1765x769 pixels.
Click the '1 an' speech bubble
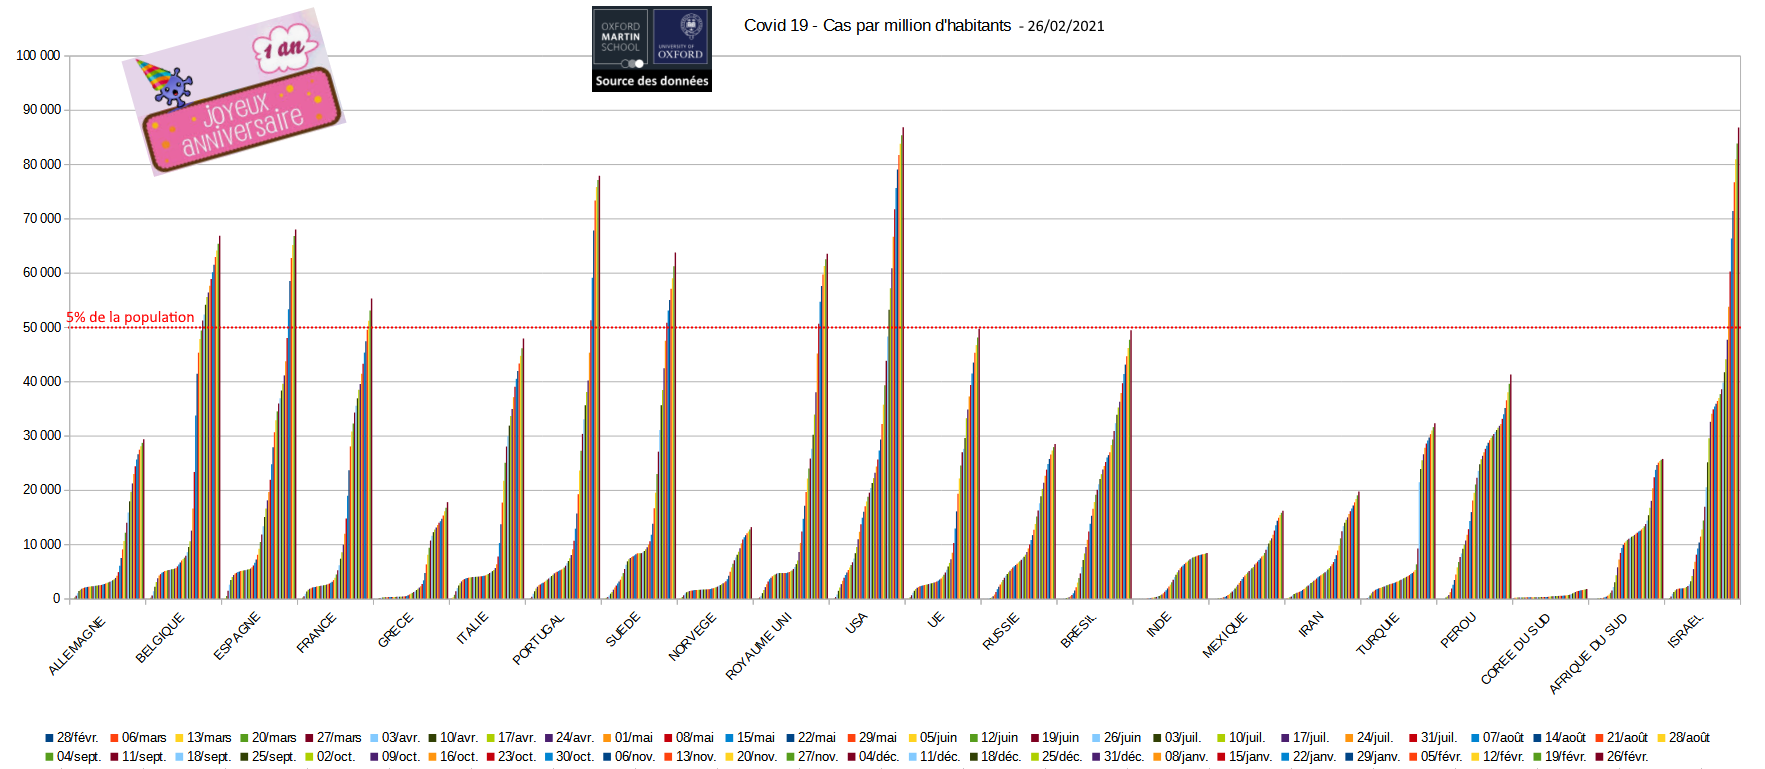click(286, 48)
